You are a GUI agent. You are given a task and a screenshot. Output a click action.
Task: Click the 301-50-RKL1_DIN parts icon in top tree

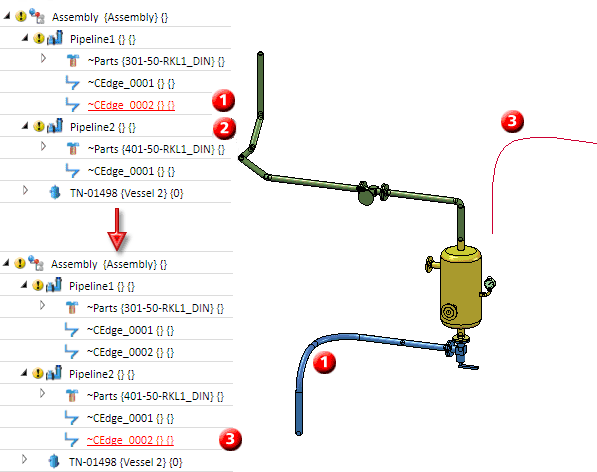pos(72,61)
